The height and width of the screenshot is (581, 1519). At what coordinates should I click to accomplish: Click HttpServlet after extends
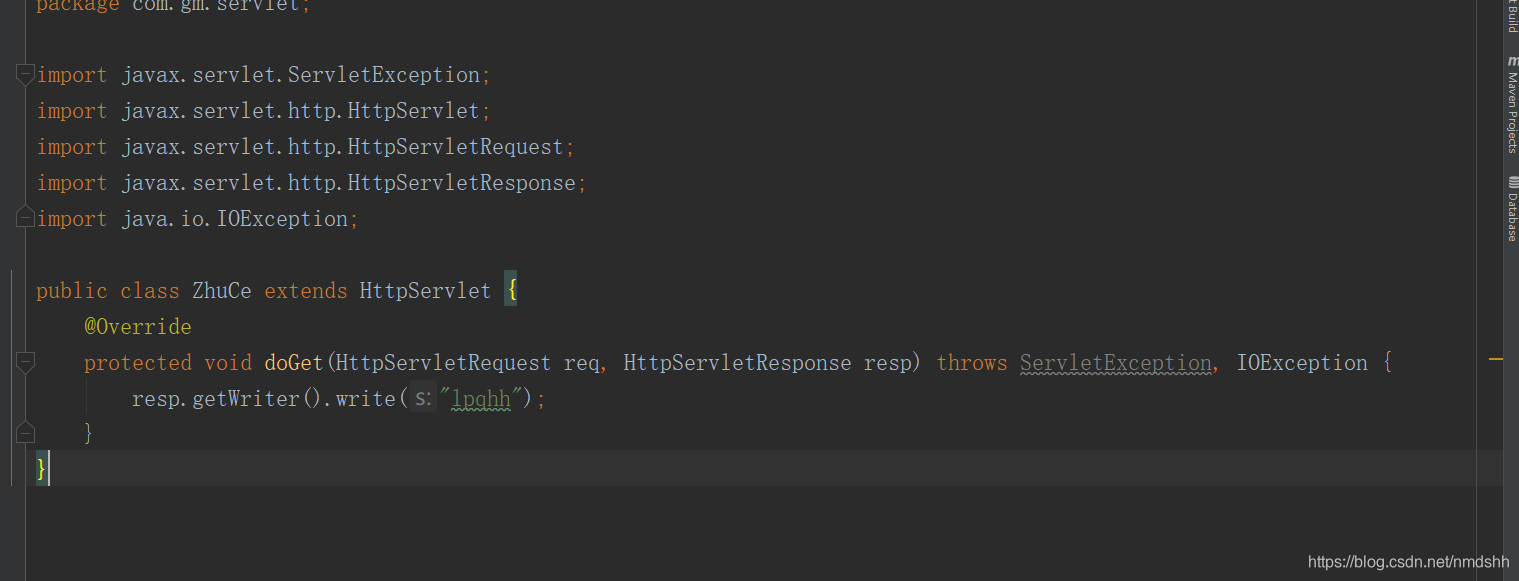[426, 291]
